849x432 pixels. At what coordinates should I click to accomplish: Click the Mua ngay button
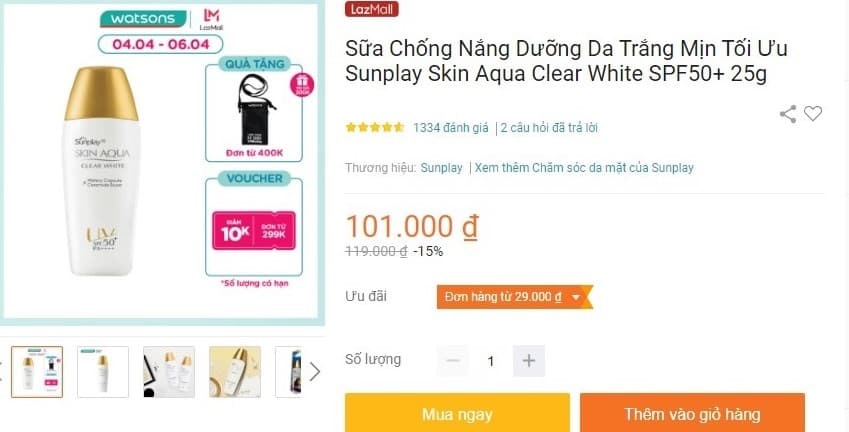457,414
